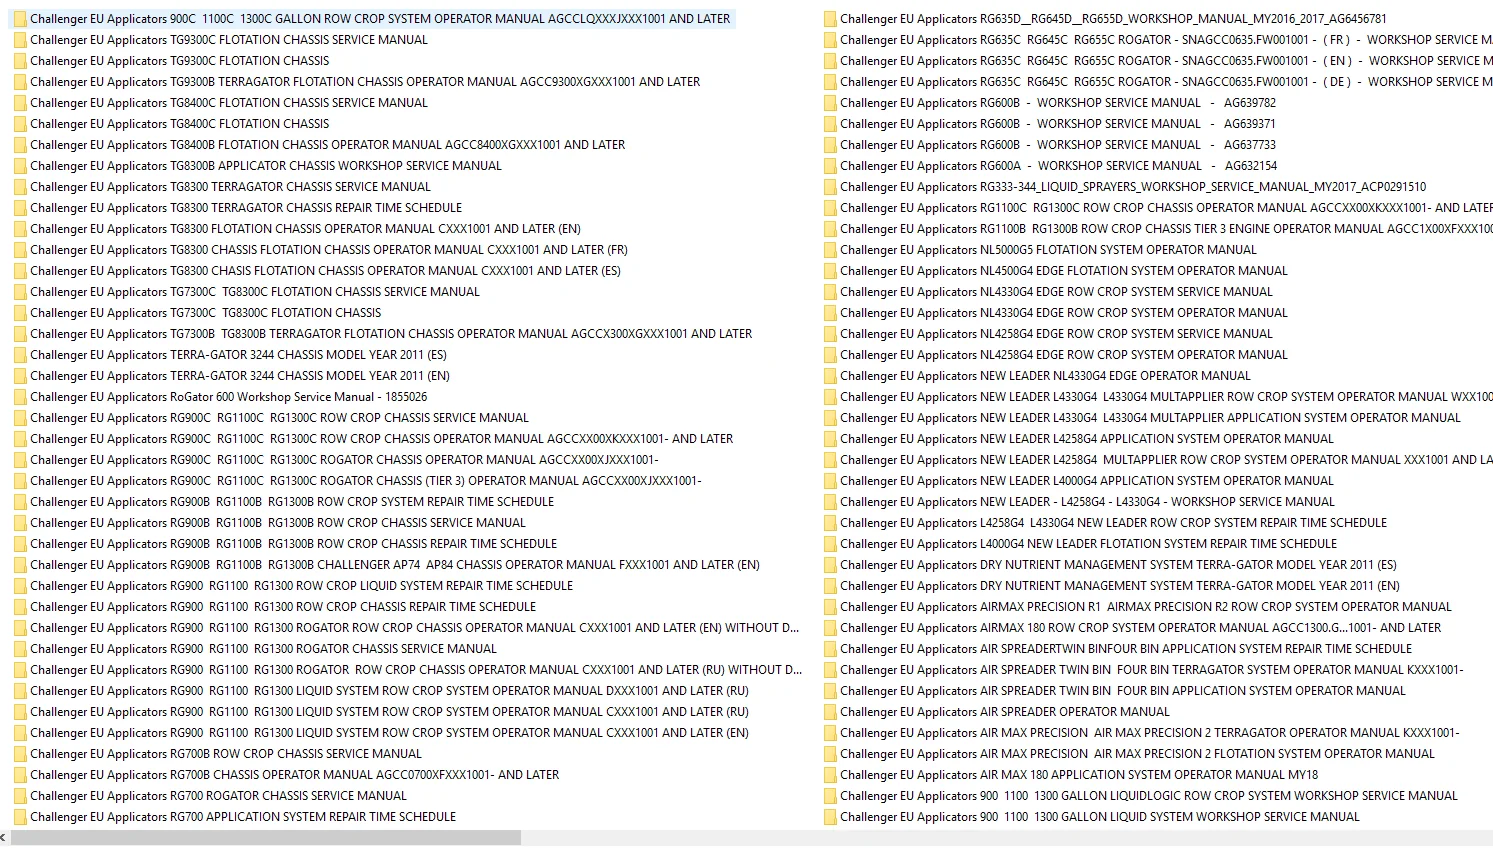
Task: Click folder icon of TERRA-GATOR 3244 CHASSIS MODEL YEAR 2011 (ES)
Action: tap(20, 355)
